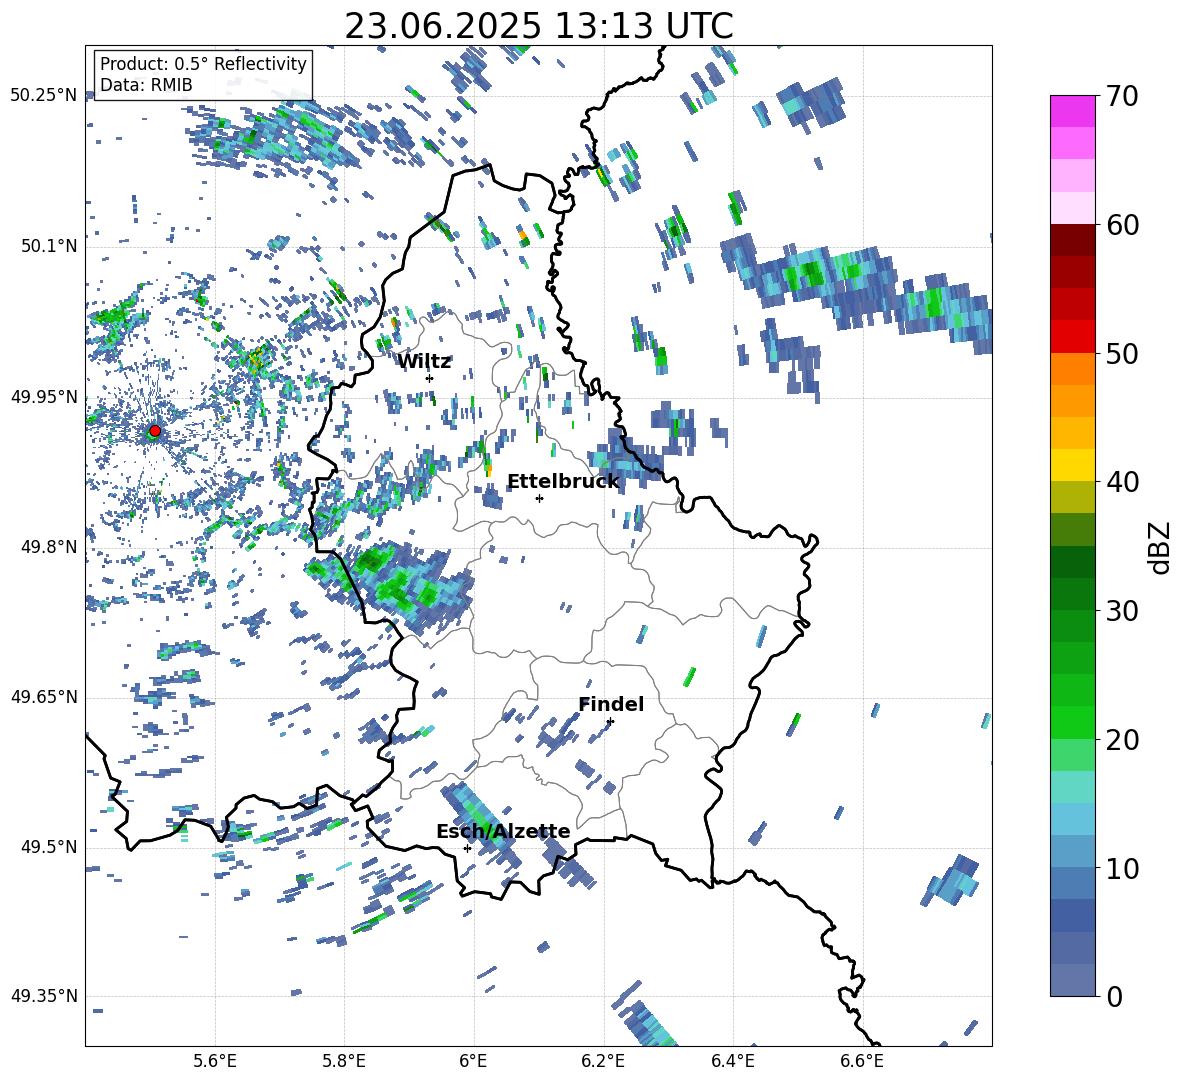
Task: Click the bright red colorbar segment above 50
Action: 1072,337
